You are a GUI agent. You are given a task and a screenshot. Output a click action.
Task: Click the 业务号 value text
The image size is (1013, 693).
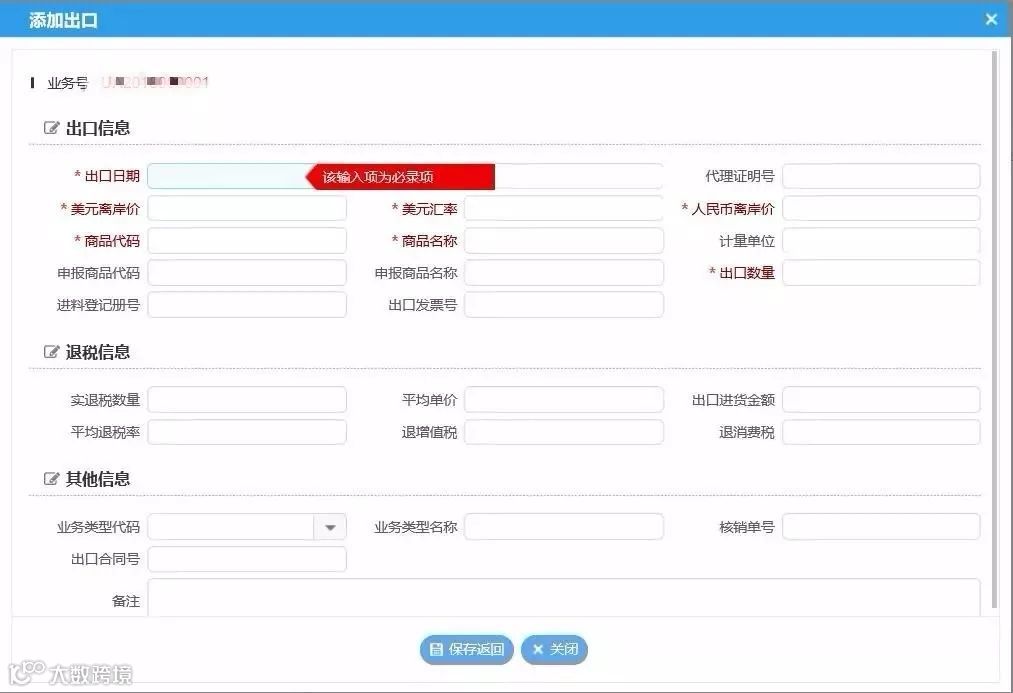pyautogui.click(x=155, y=82)
